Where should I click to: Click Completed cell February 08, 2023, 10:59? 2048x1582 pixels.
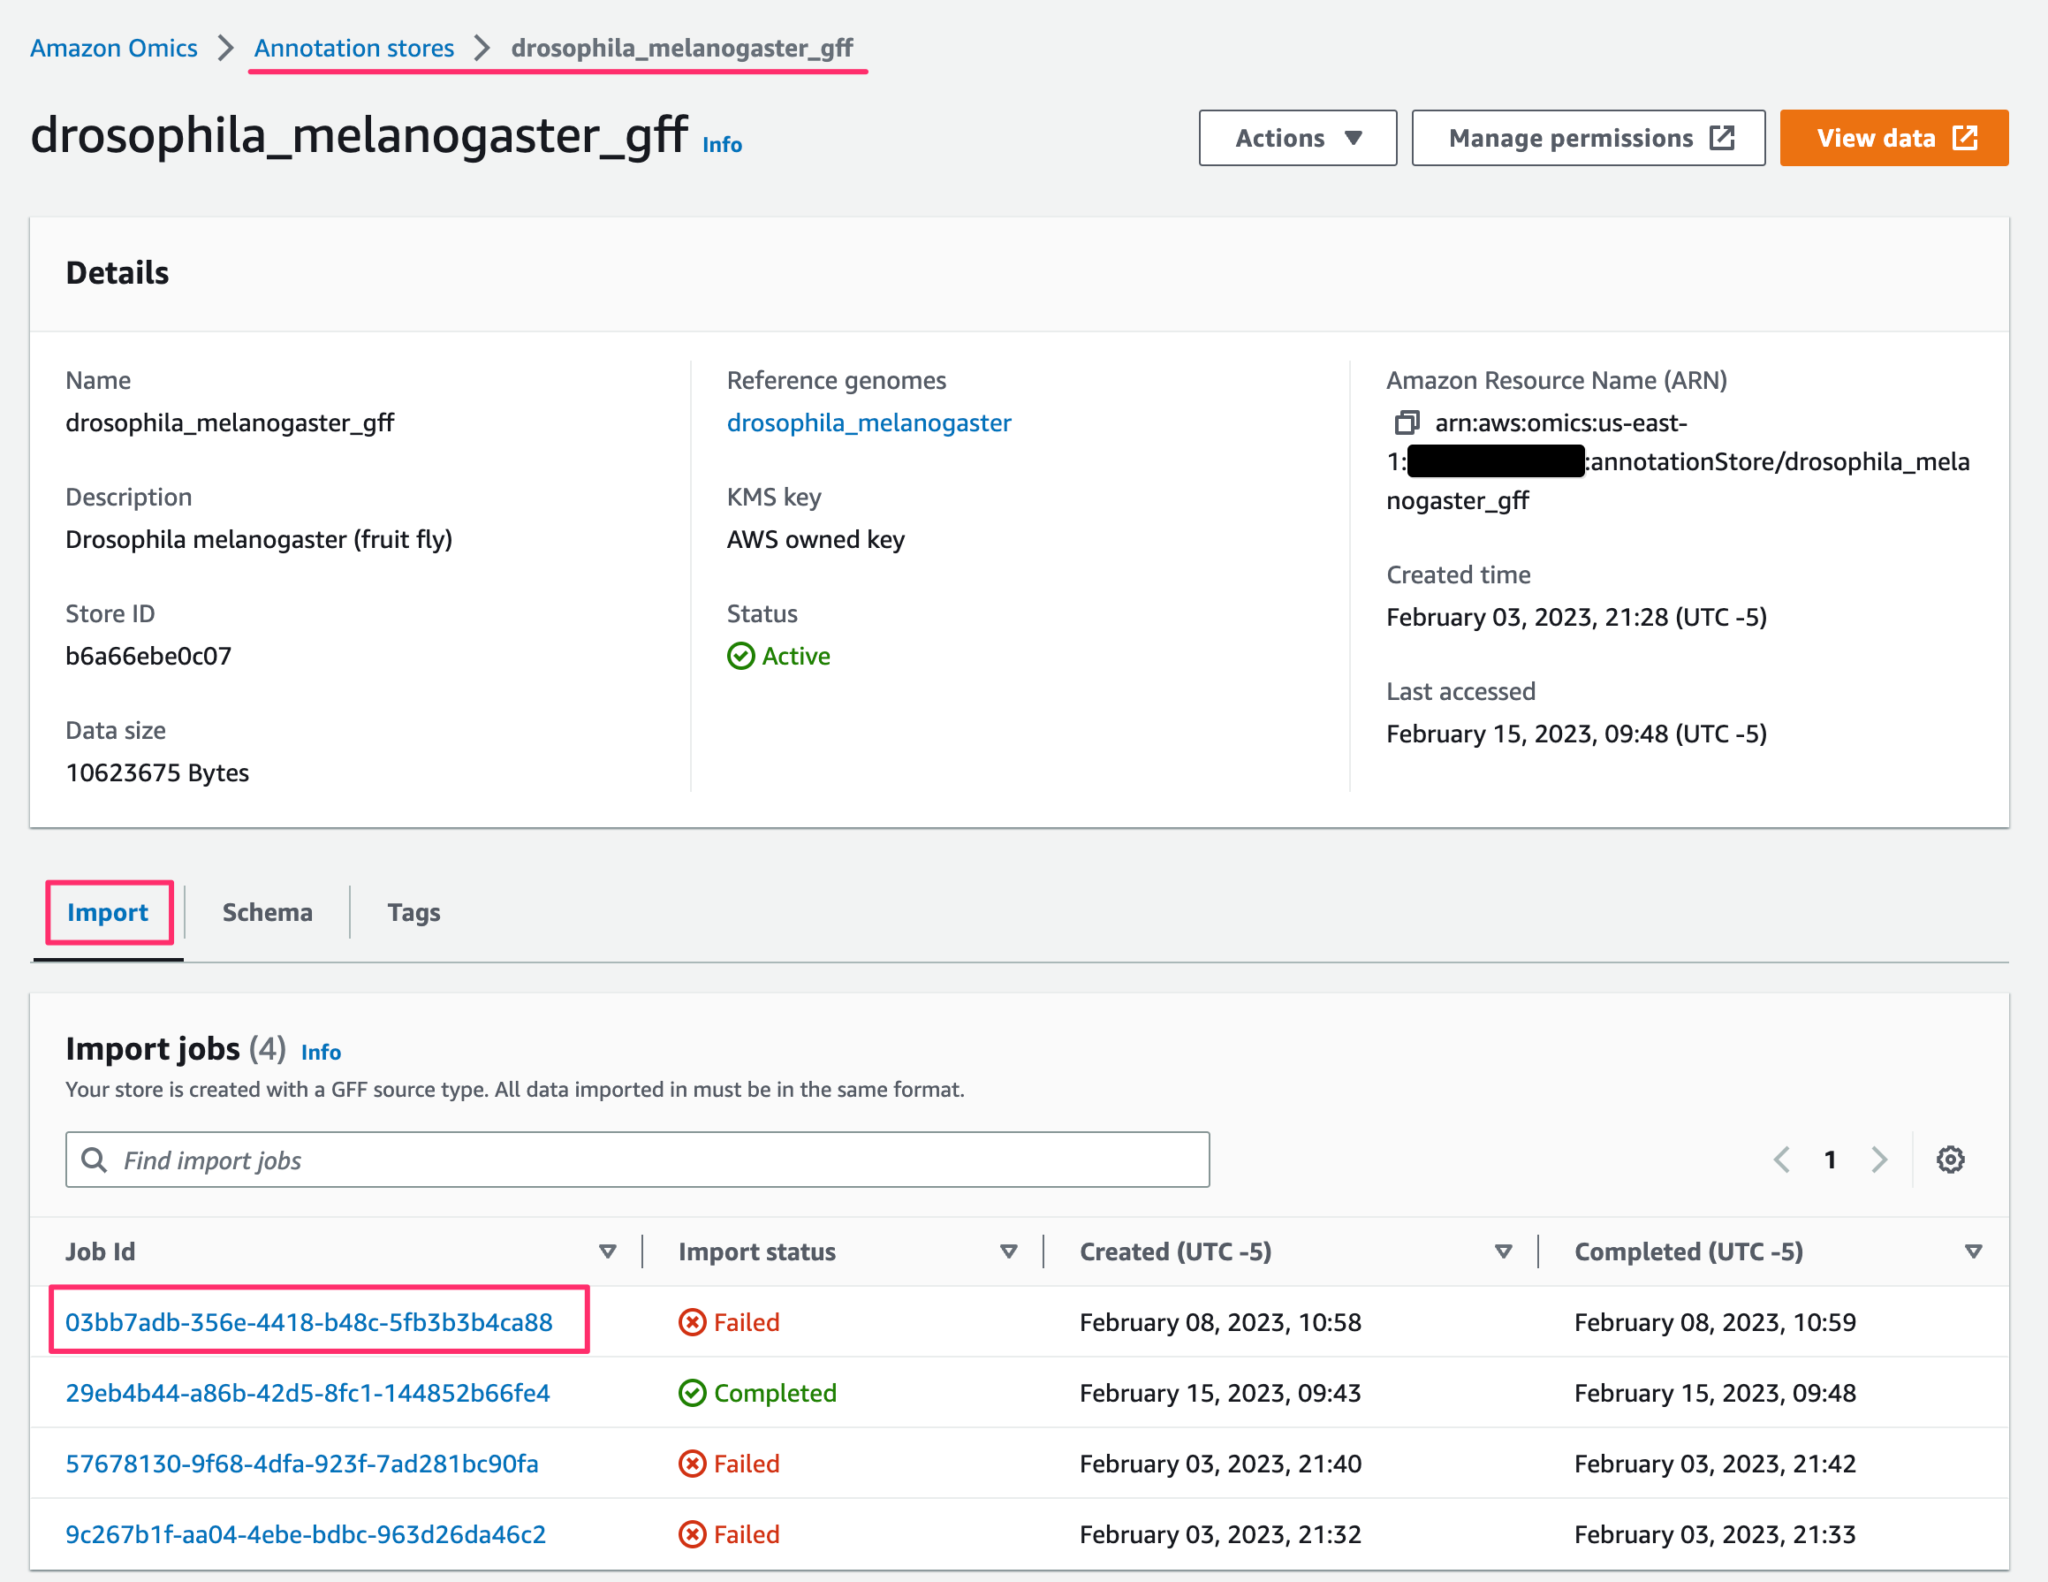point(1715,1323)
